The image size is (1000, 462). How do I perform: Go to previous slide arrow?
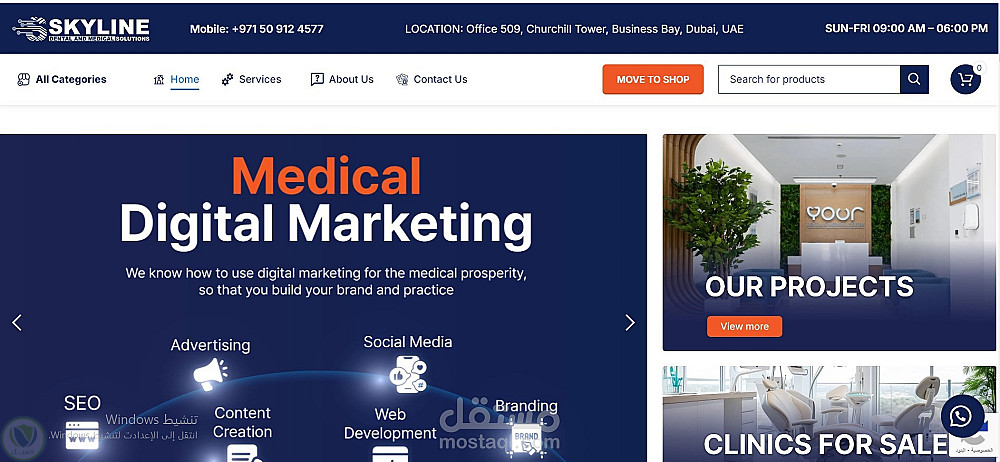17,323
